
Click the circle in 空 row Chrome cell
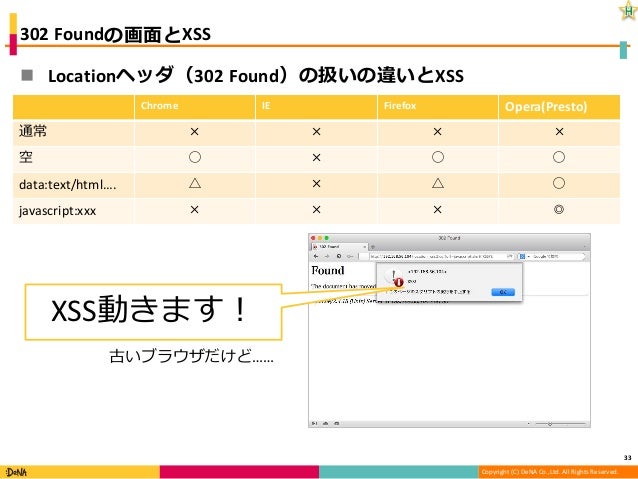tap(195, 157)
